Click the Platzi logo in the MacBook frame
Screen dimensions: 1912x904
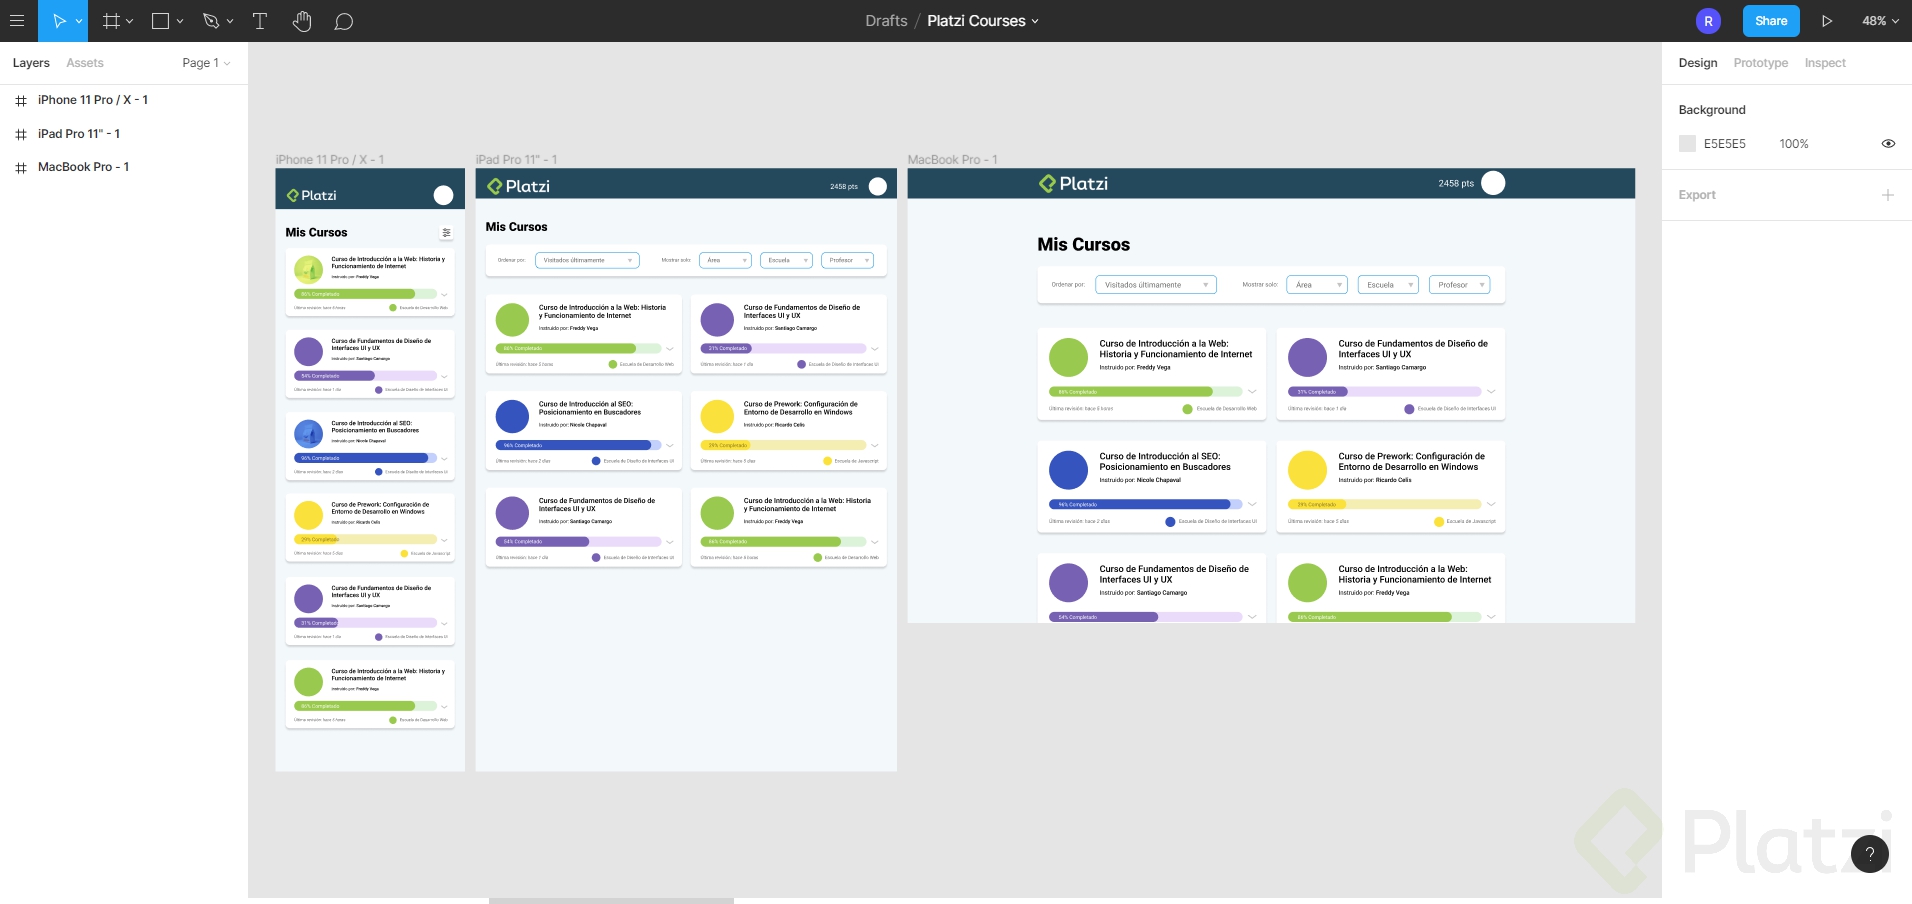pos(1073,183)
